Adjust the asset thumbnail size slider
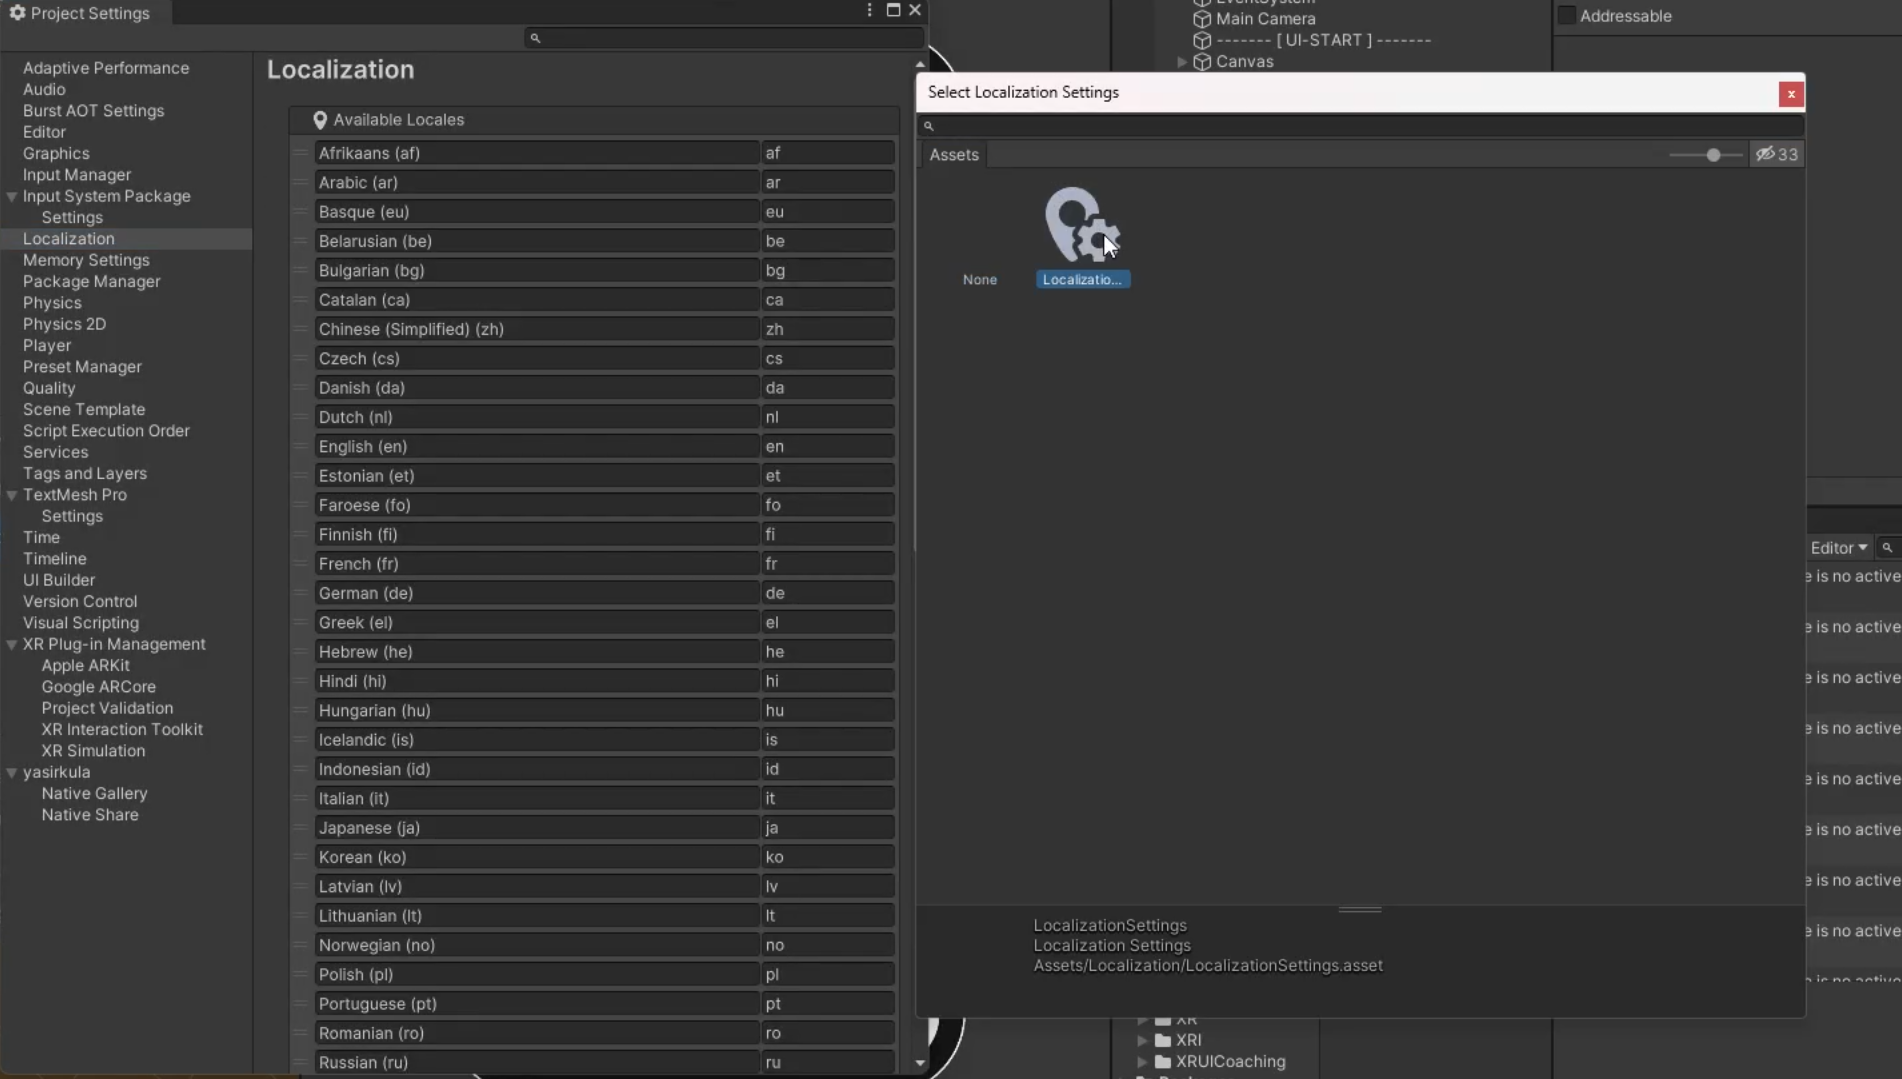The width and height of the screenshot is (1902, 1079). point(1713,155)
